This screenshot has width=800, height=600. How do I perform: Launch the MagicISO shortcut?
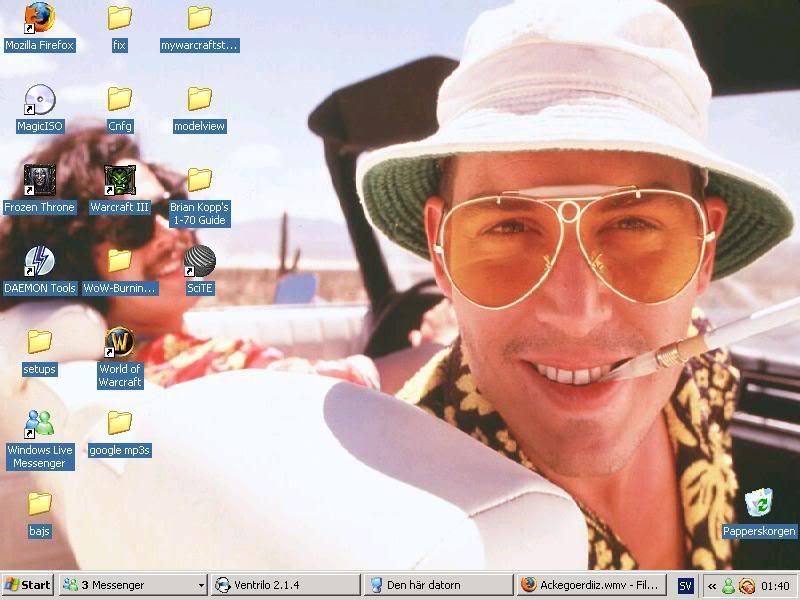click(x=39, y=108)
